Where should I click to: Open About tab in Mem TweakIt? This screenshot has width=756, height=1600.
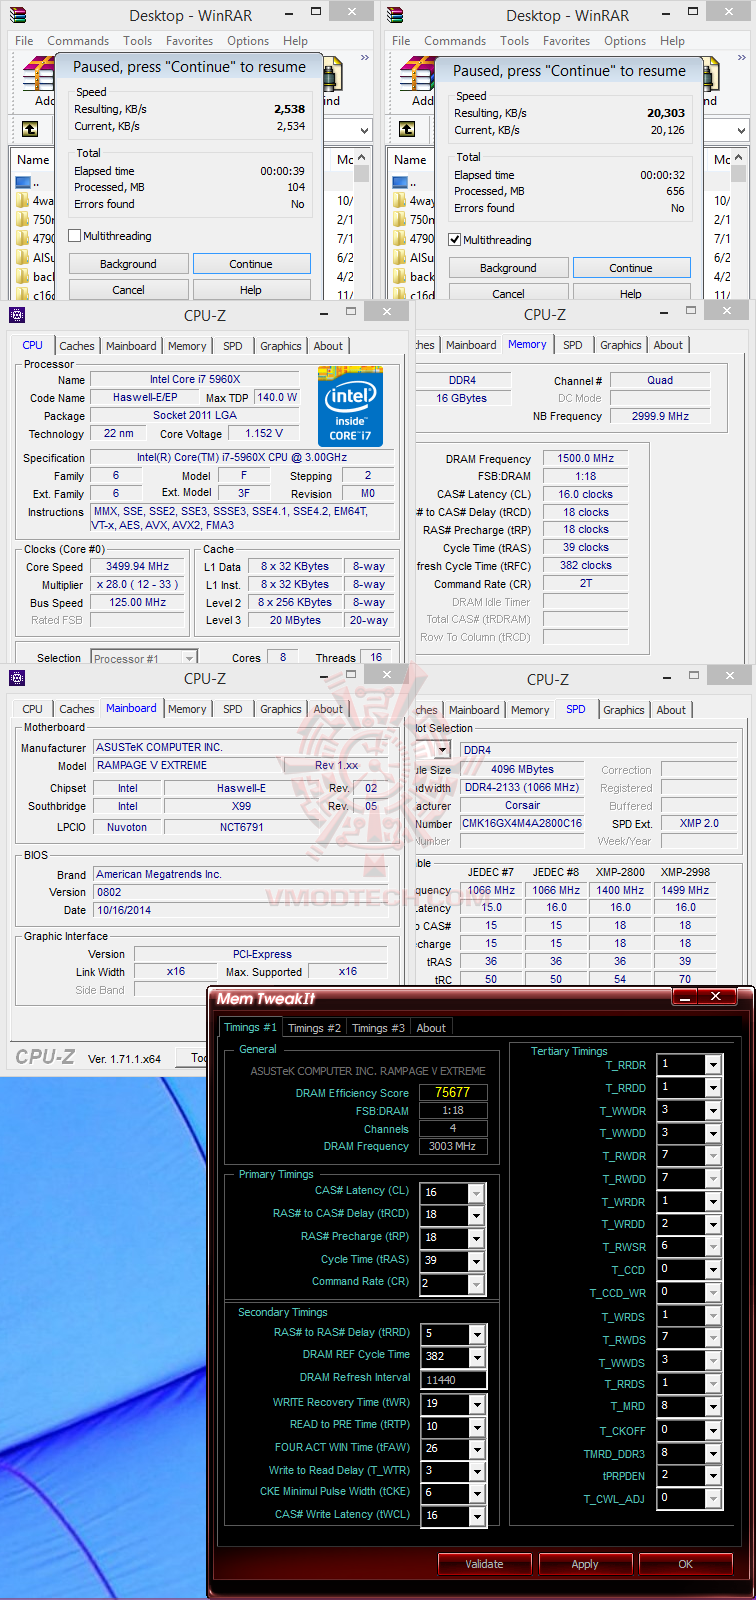[x=431, y=1028]
